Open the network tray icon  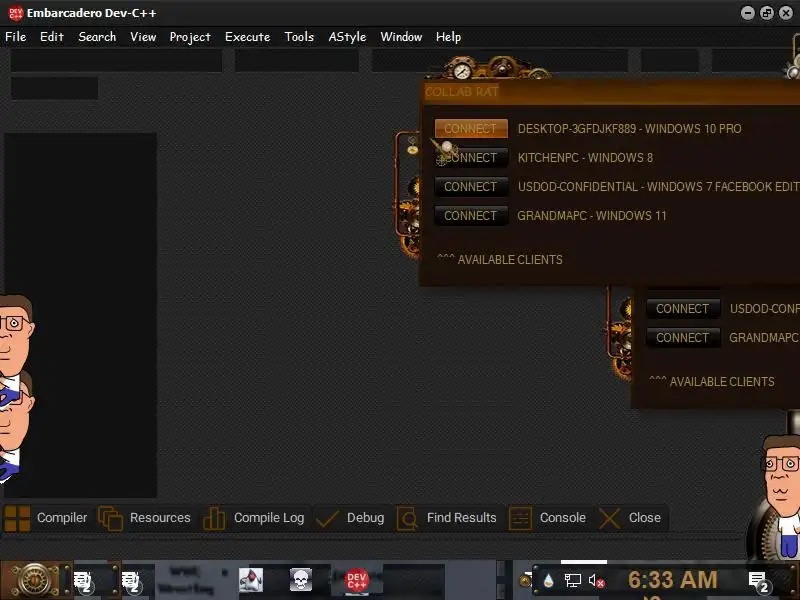[x=572, y=581]
